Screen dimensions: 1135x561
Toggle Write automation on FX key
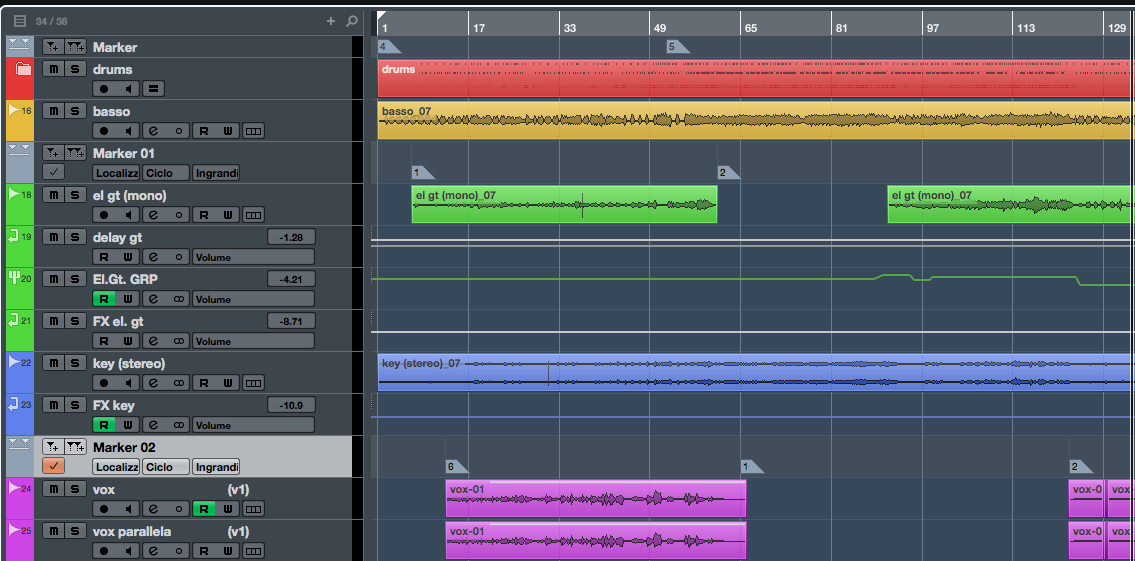(128, 425)
